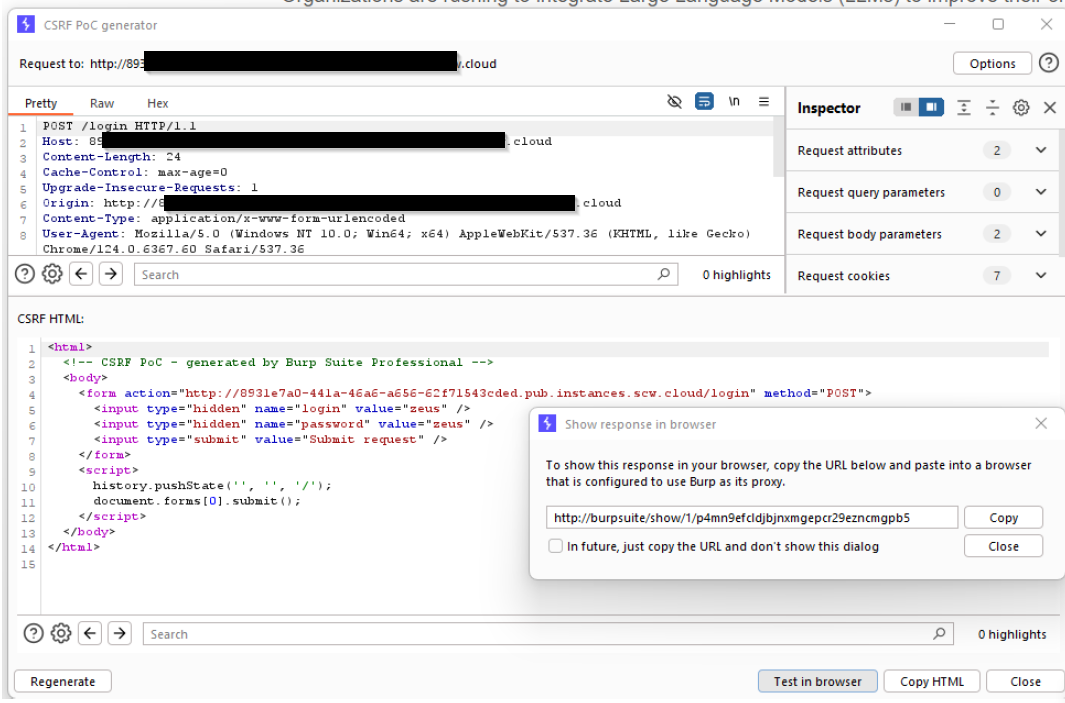Viewport: 1065px width, 703px height.
Task: Select the Raw tab
Action: click(x=102, y=103)
